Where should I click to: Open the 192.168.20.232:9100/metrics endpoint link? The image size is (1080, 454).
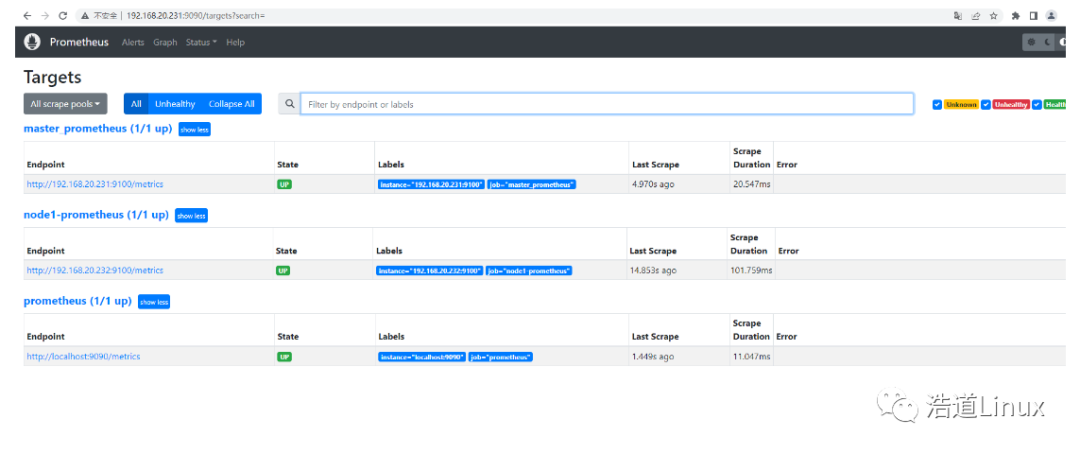coord(95,270)
